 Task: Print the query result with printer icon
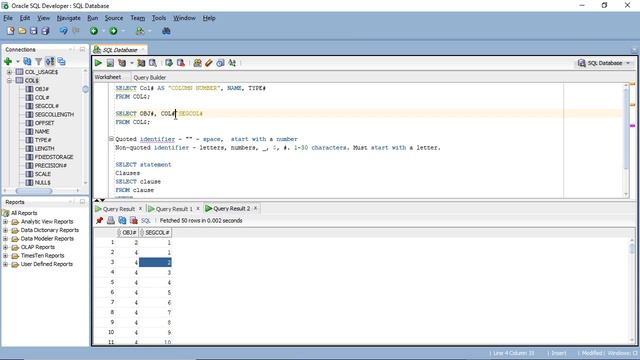(x=111, y=220)
